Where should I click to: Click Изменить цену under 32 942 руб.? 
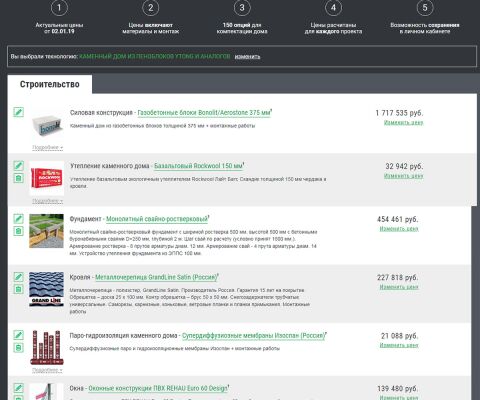click(404, 176)
